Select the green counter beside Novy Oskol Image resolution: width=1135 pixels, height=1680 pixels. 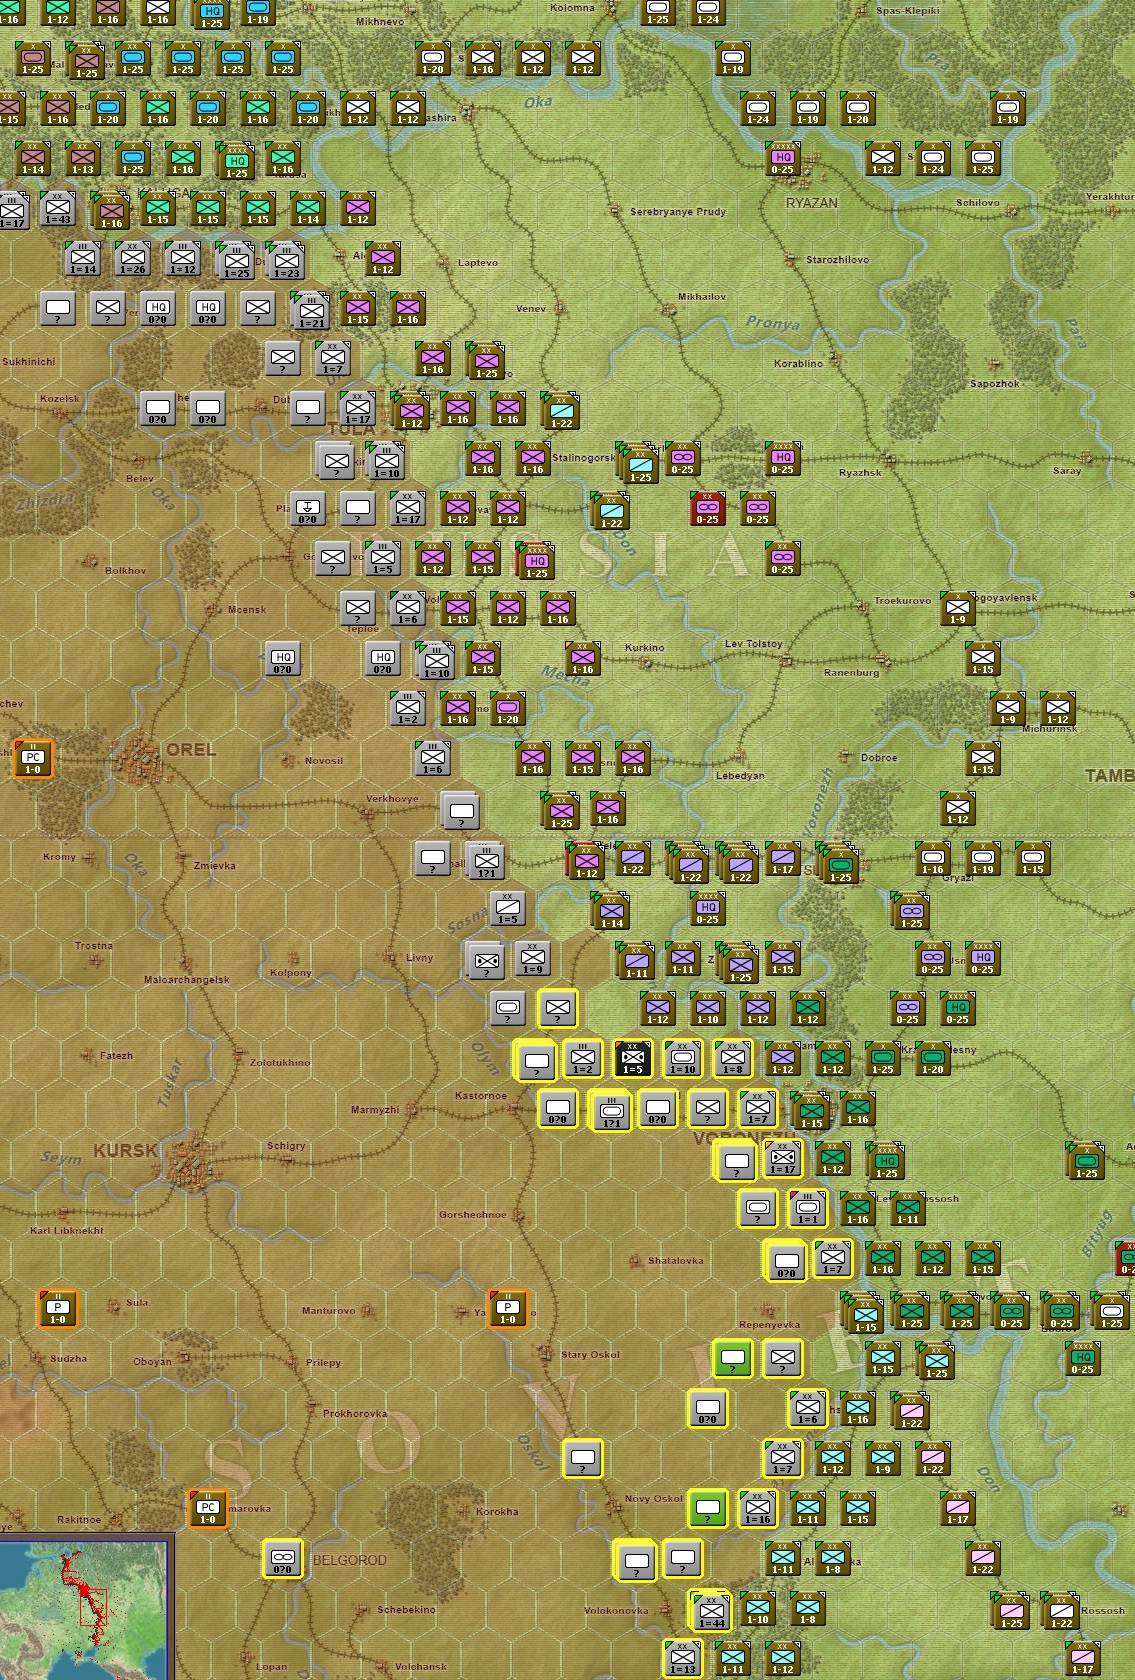(707, 1508)
